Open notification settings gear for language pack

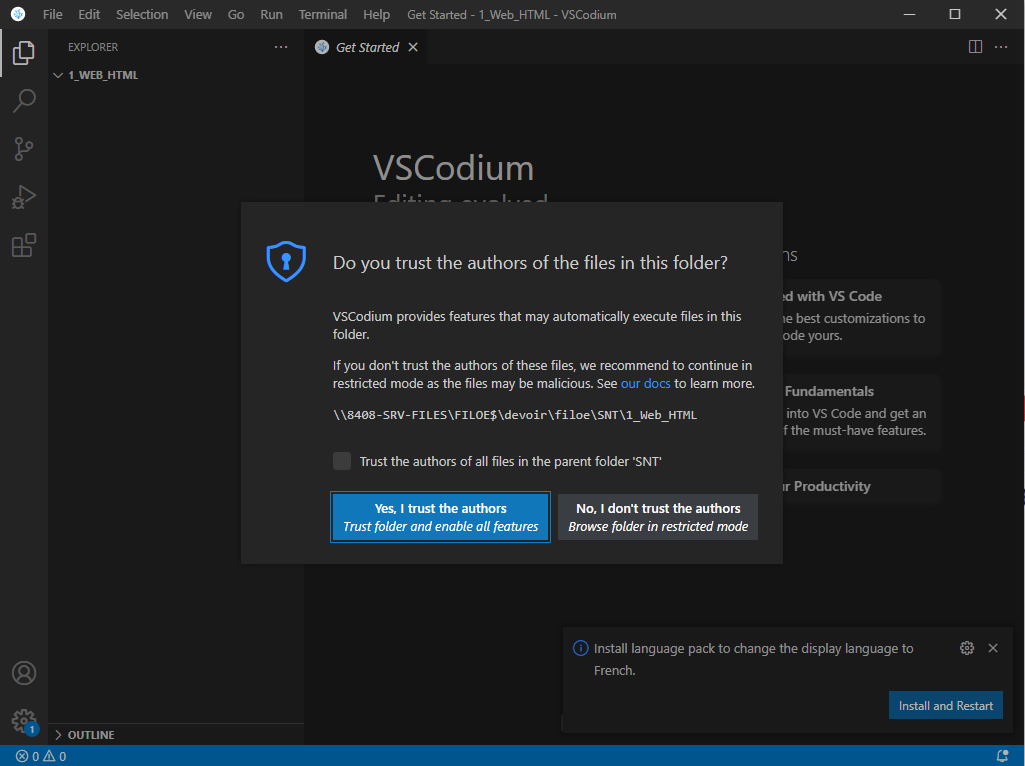pos(967,648)
